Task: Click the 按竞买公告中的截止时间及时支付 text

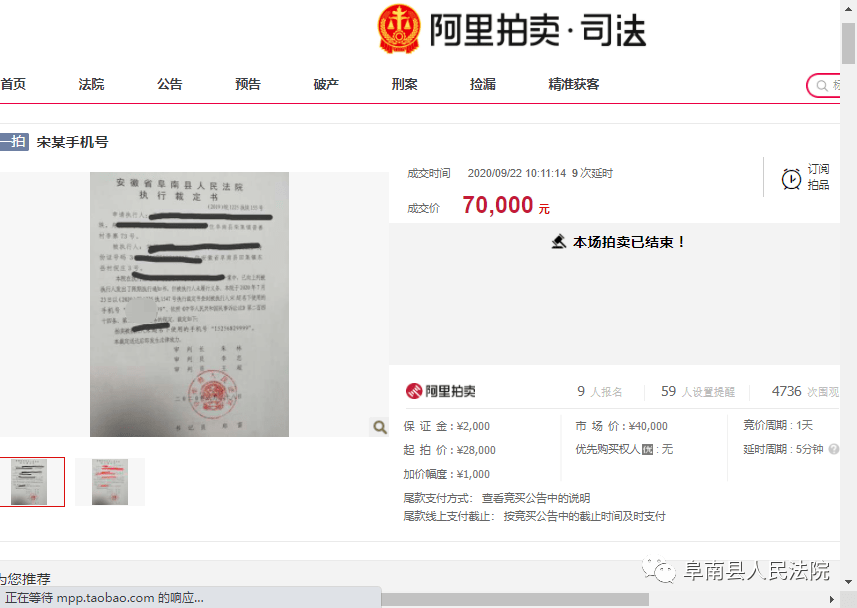Action: [x=584, y=516]
